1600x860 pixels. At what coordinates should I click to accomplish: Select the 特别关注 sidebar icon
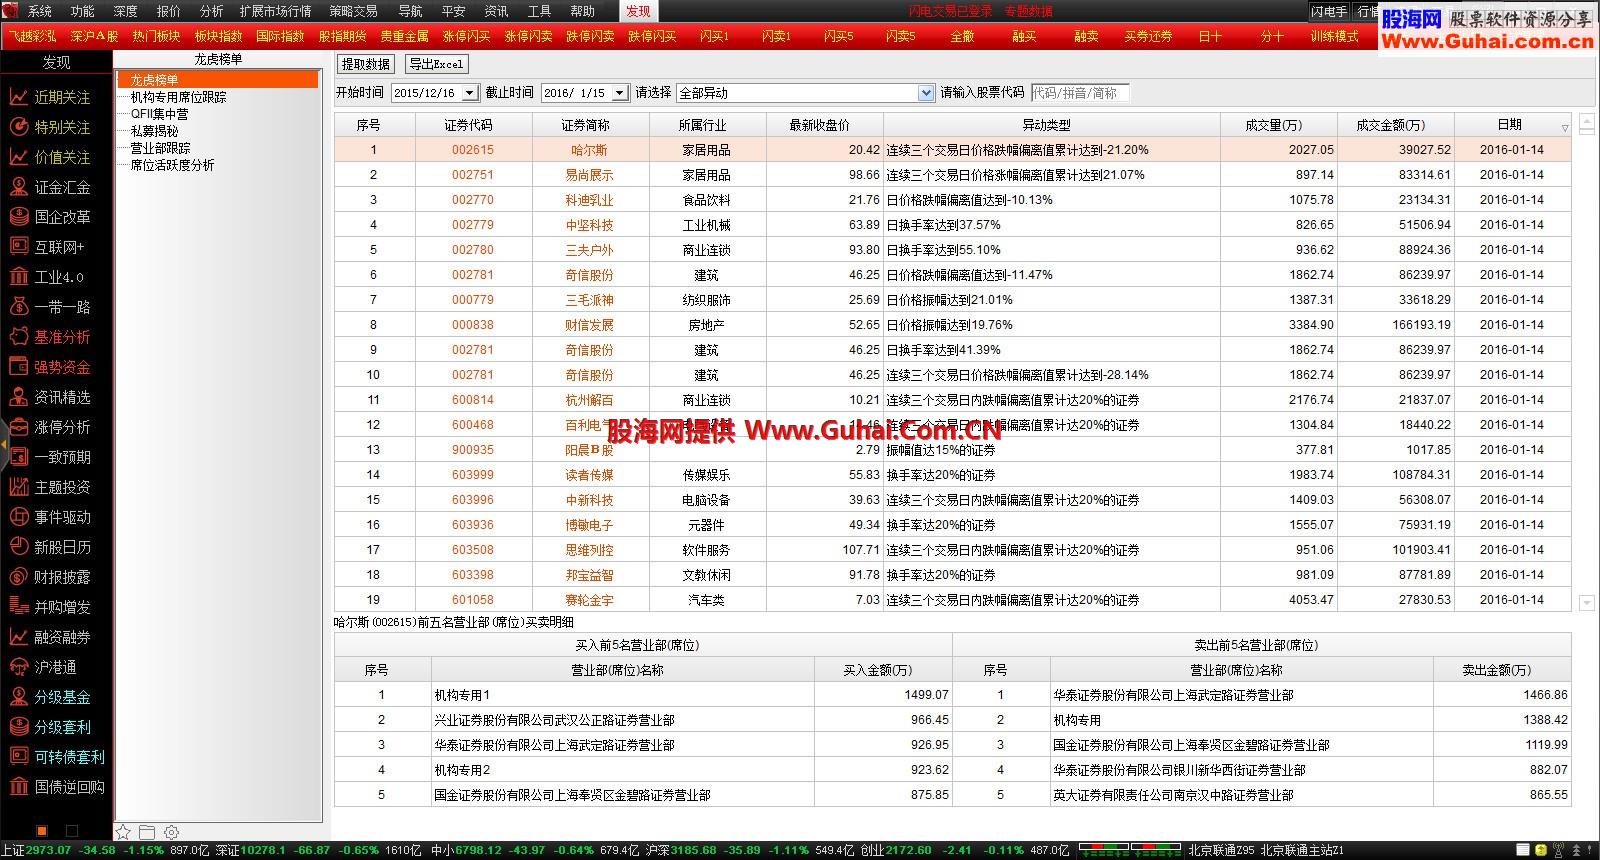click(18, 127)
